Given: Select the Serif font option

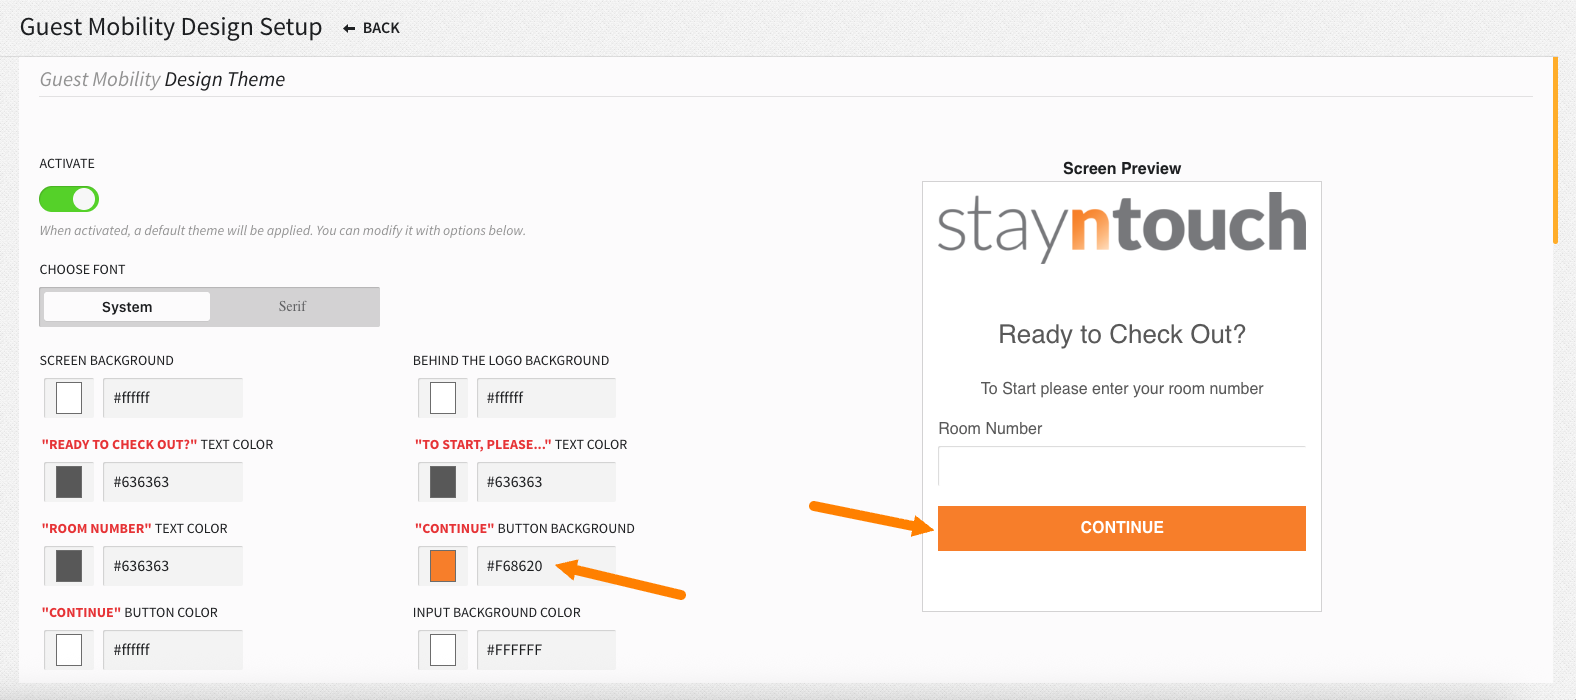Looking at the screenshot, I should (292, 307).
